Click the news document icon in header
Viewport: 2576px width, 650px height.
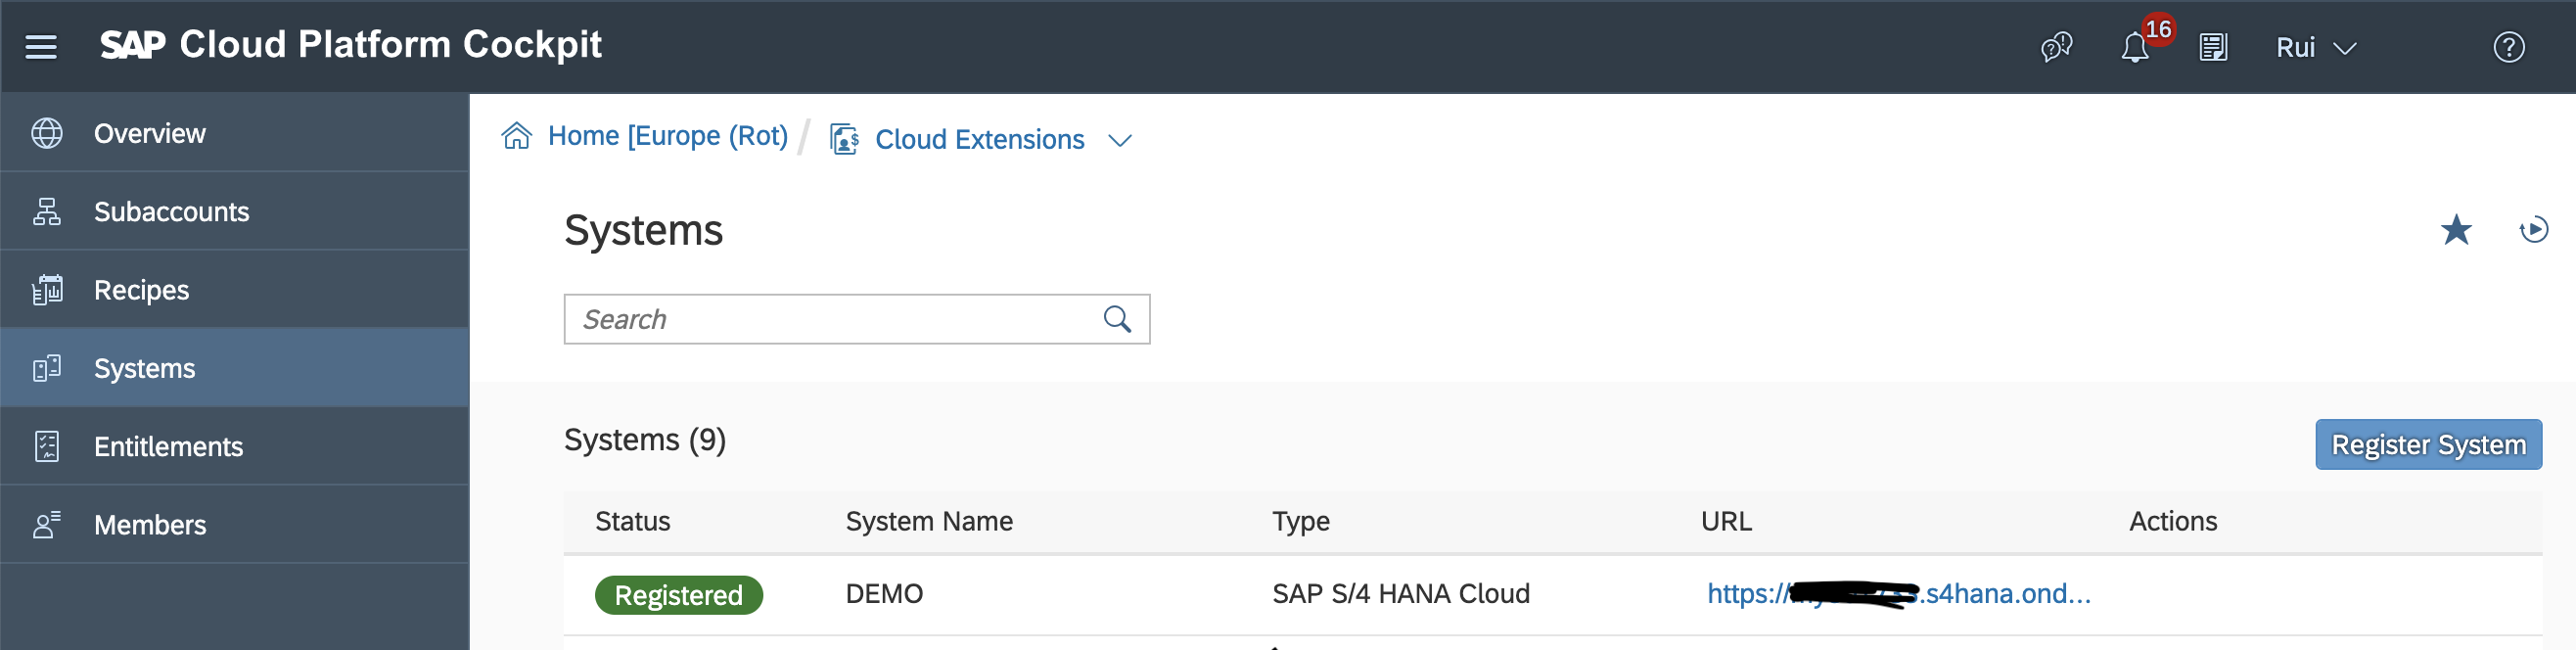coord(2213,47)
